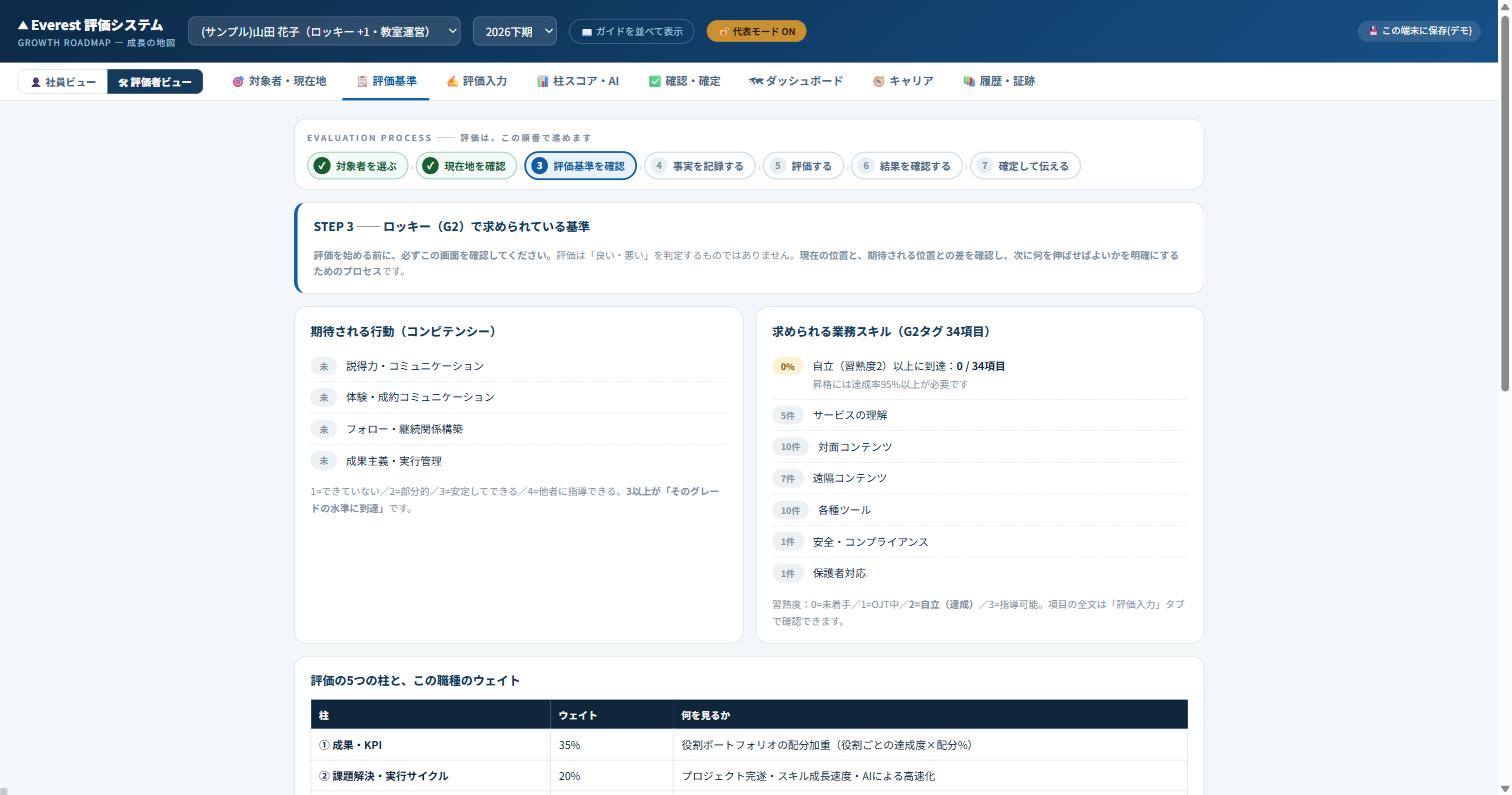Click the 0% badge for 自立 attainment

click(788, 367)
